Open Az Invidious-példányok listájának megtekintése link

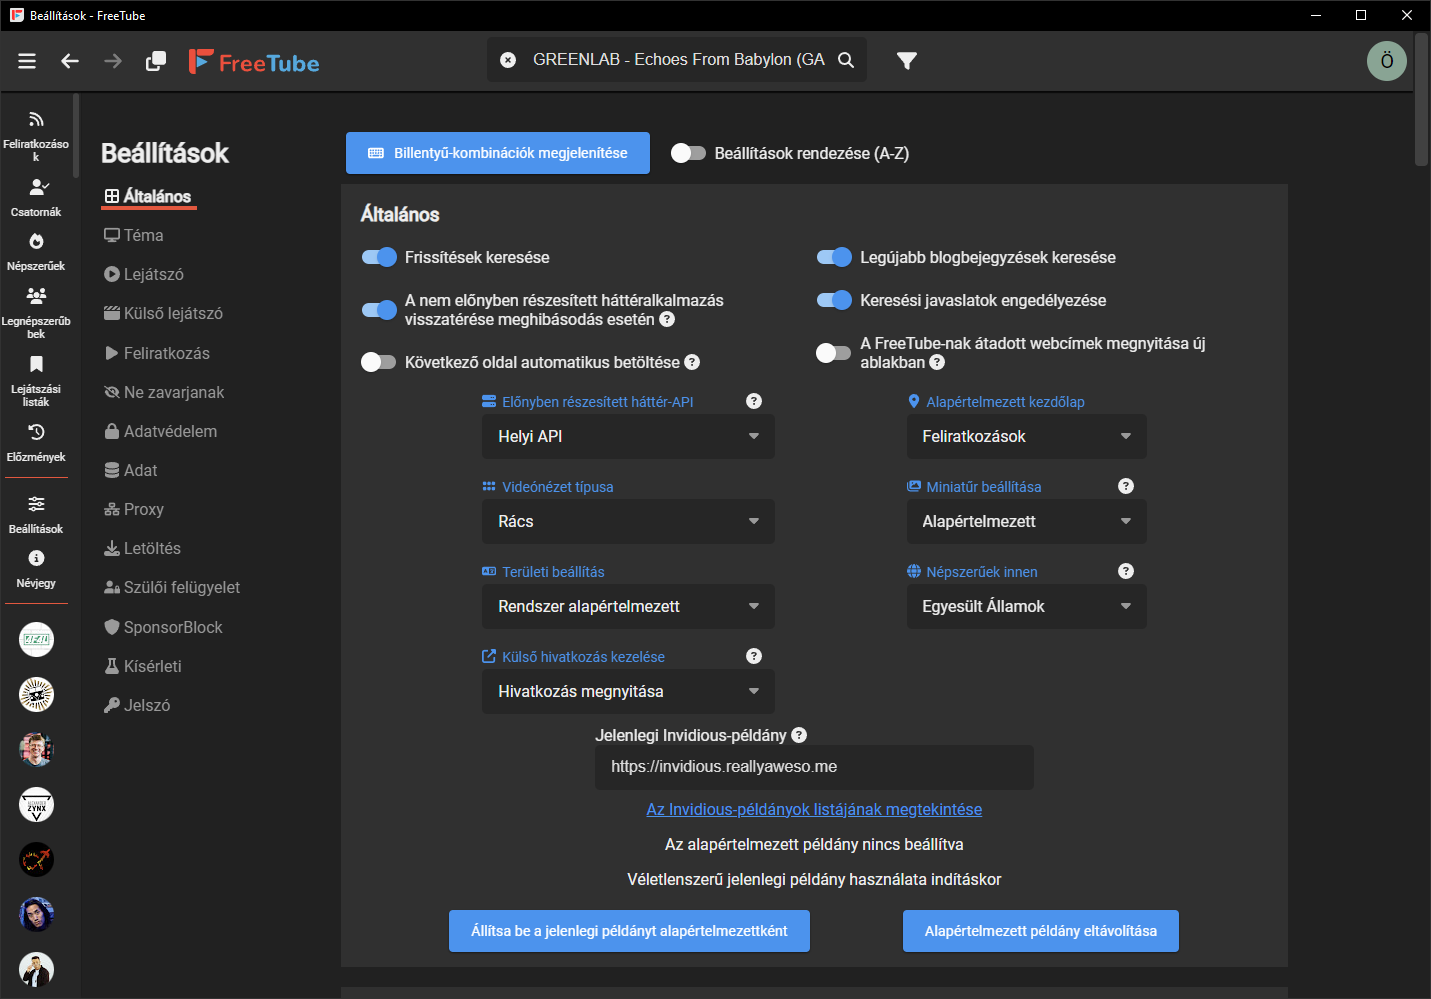(814, 809)
